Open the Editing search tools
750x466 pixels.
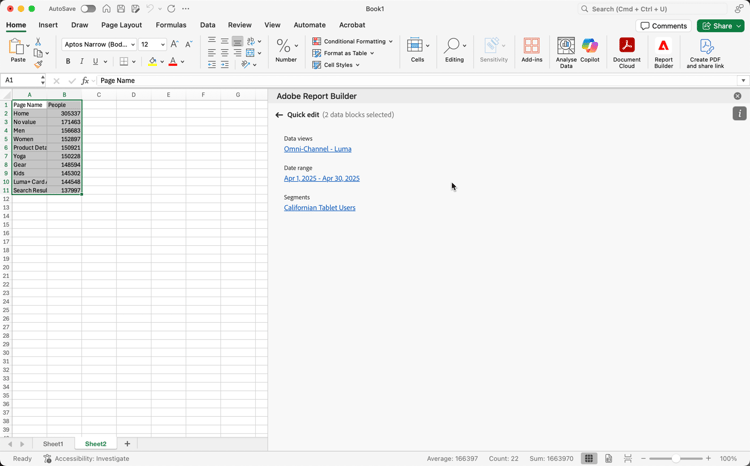pyautogui.click(x=454, y=50)
